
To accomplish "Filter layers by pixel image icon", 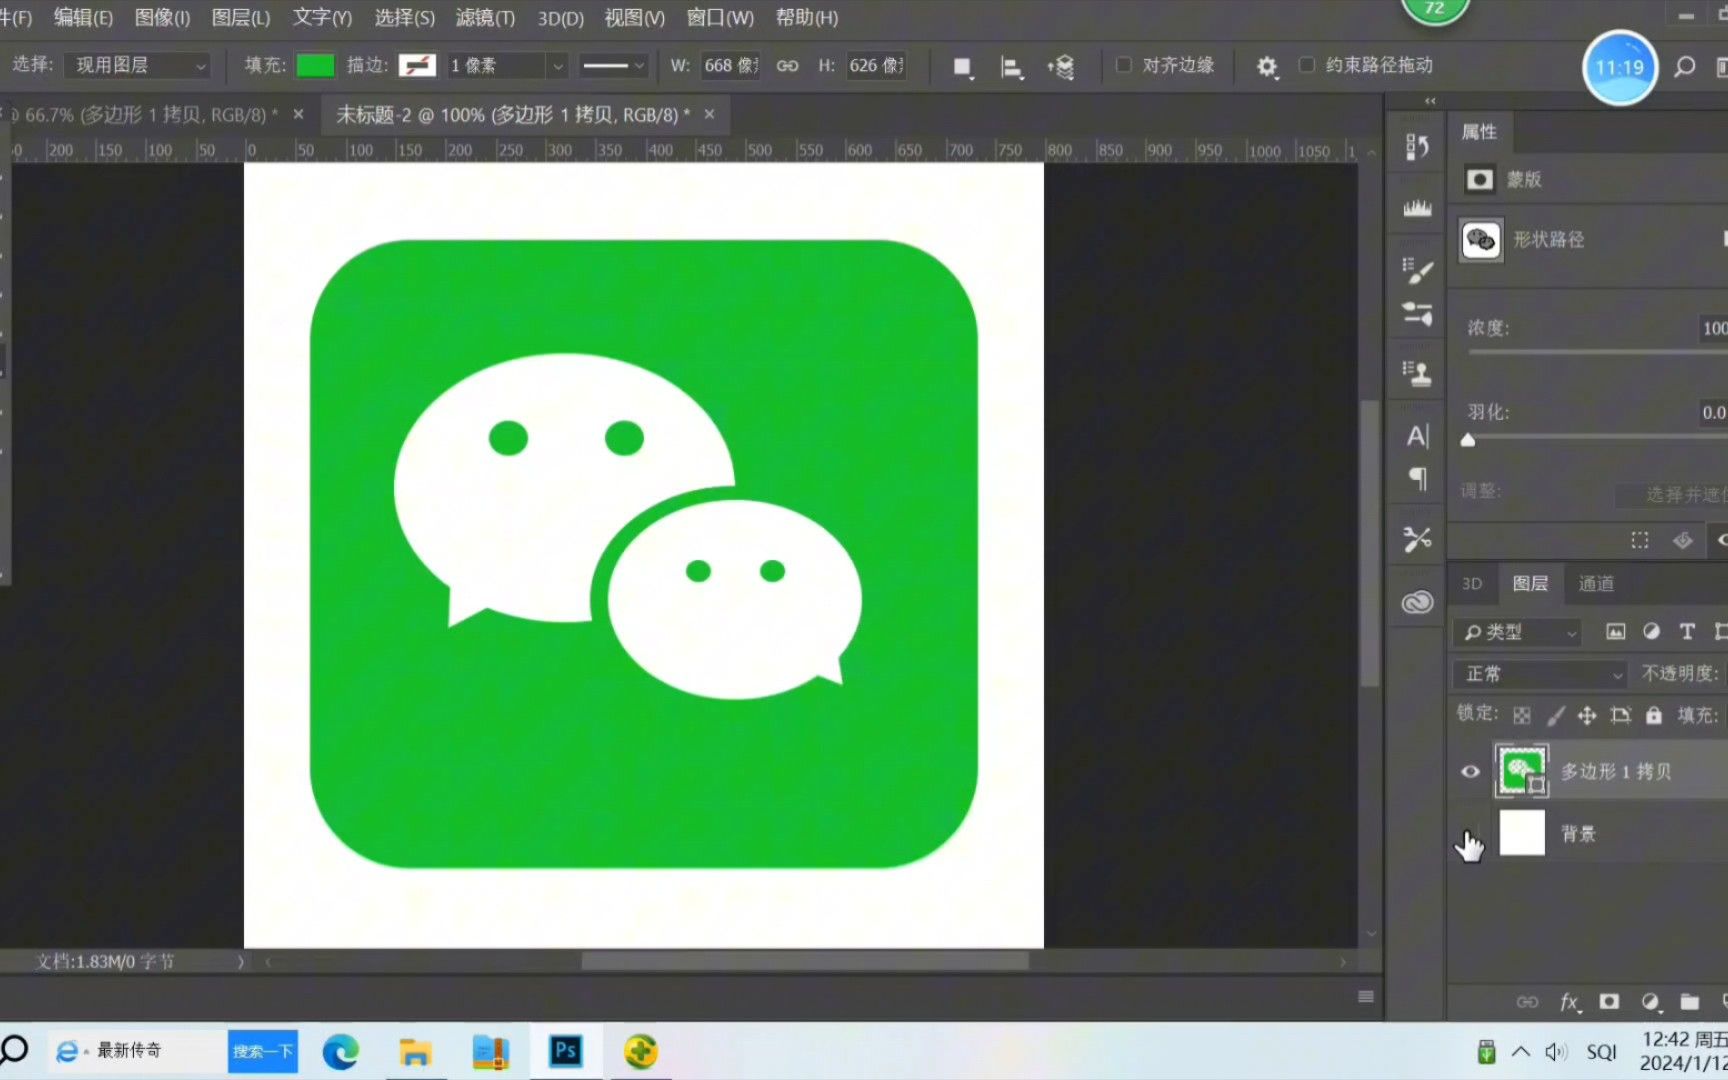I will point(1615,632).
